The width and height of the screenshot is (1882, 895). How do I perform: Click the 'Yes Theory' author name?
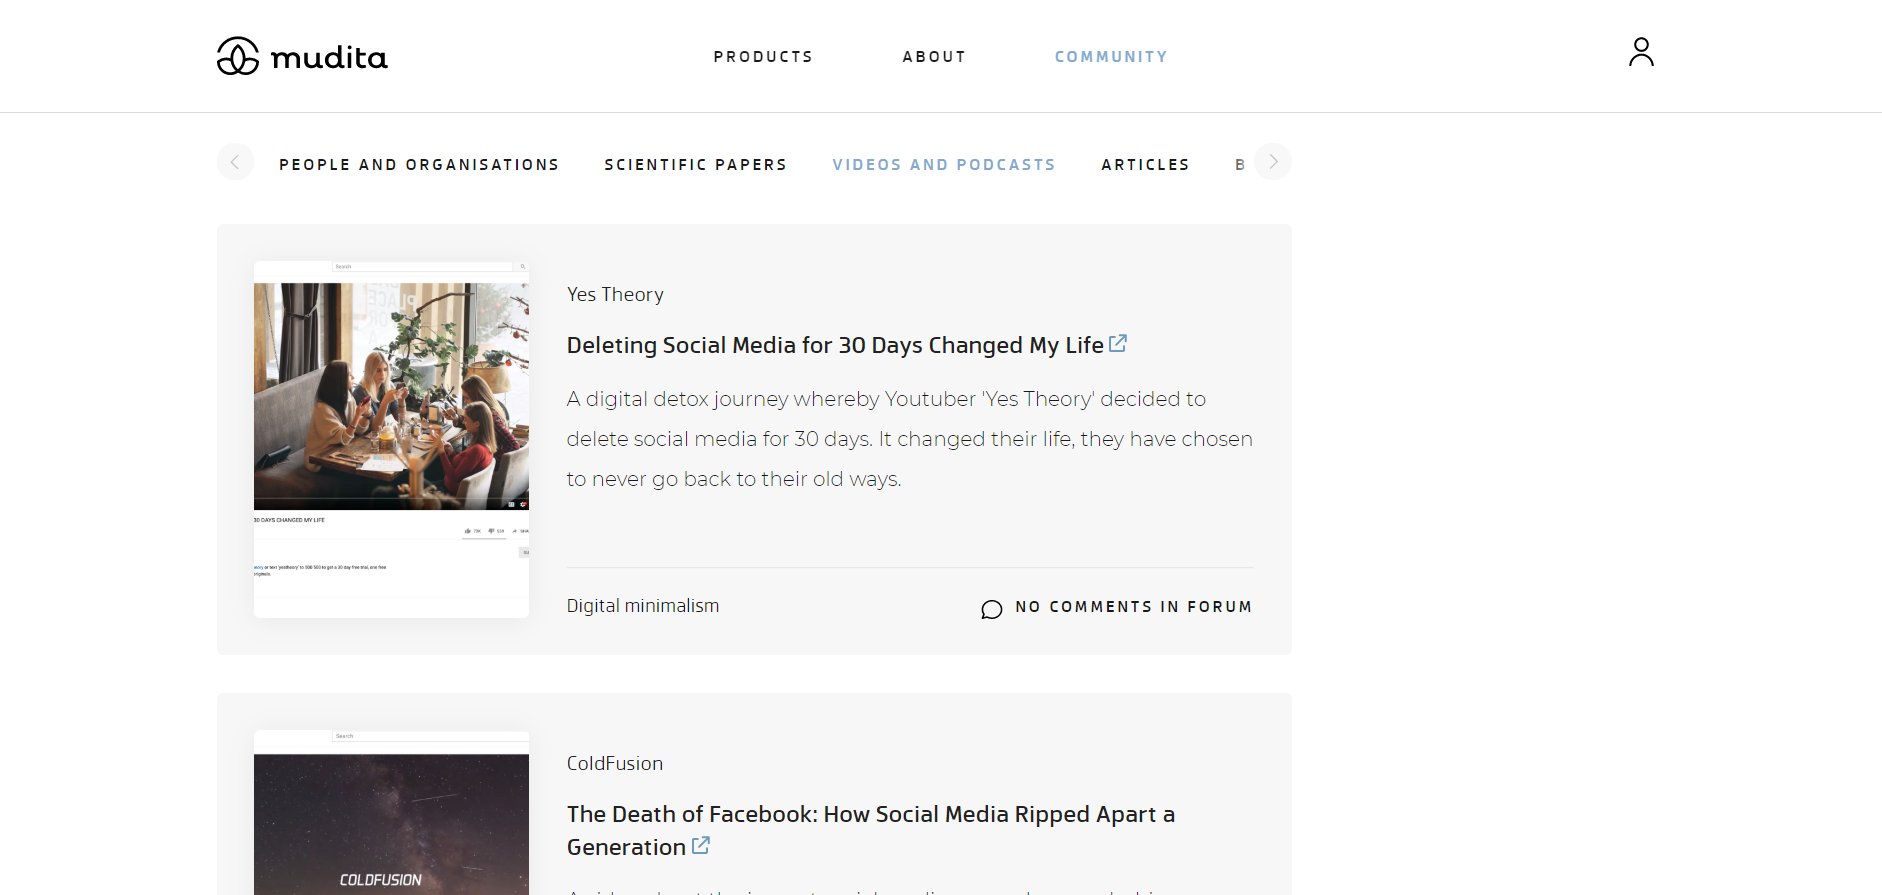[x=615, y=294]
